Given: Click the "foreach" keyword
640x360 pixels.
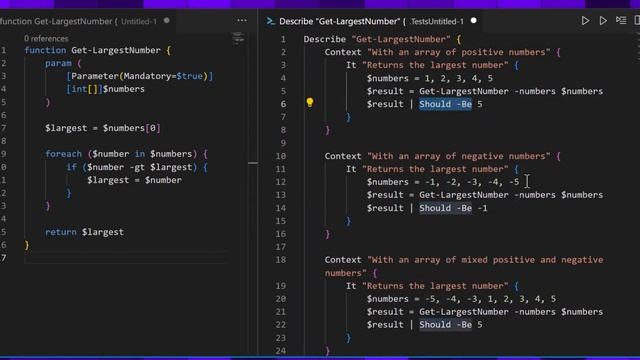Looking at the screenshot, I should click(63, 154).
